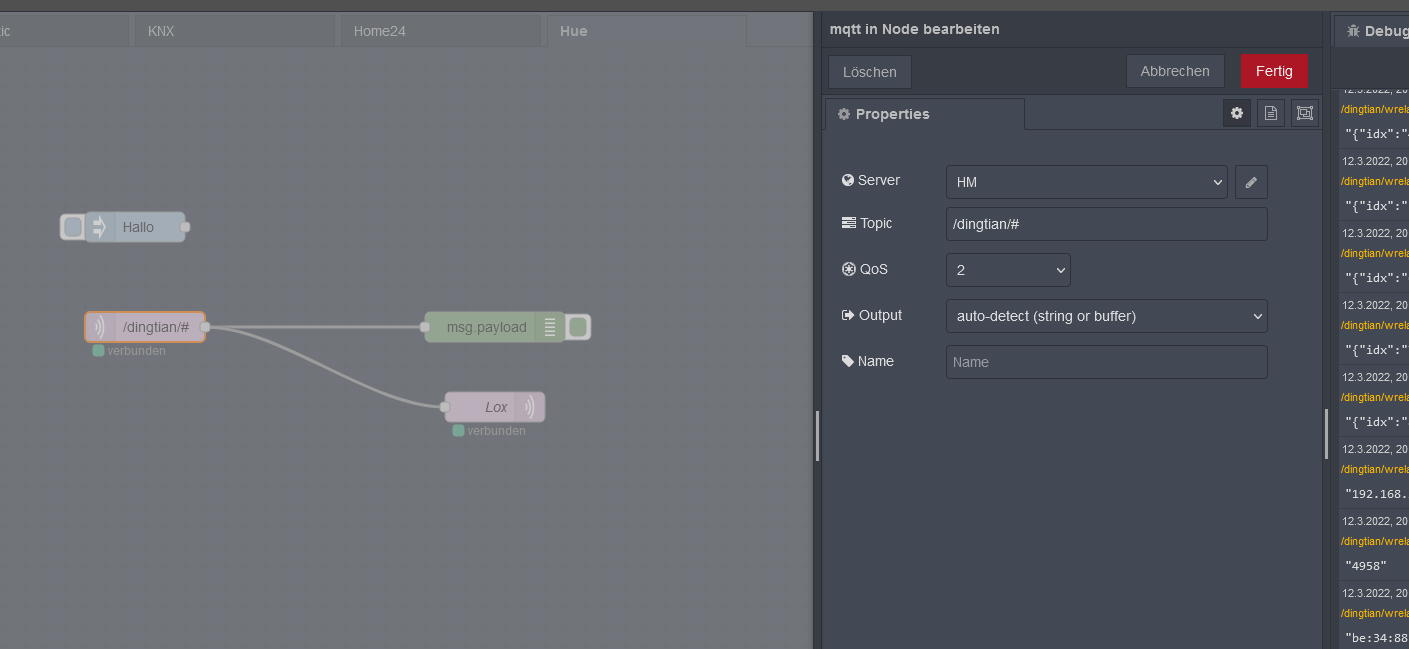Switch to the Home24 flow tab

click(380, 31)
